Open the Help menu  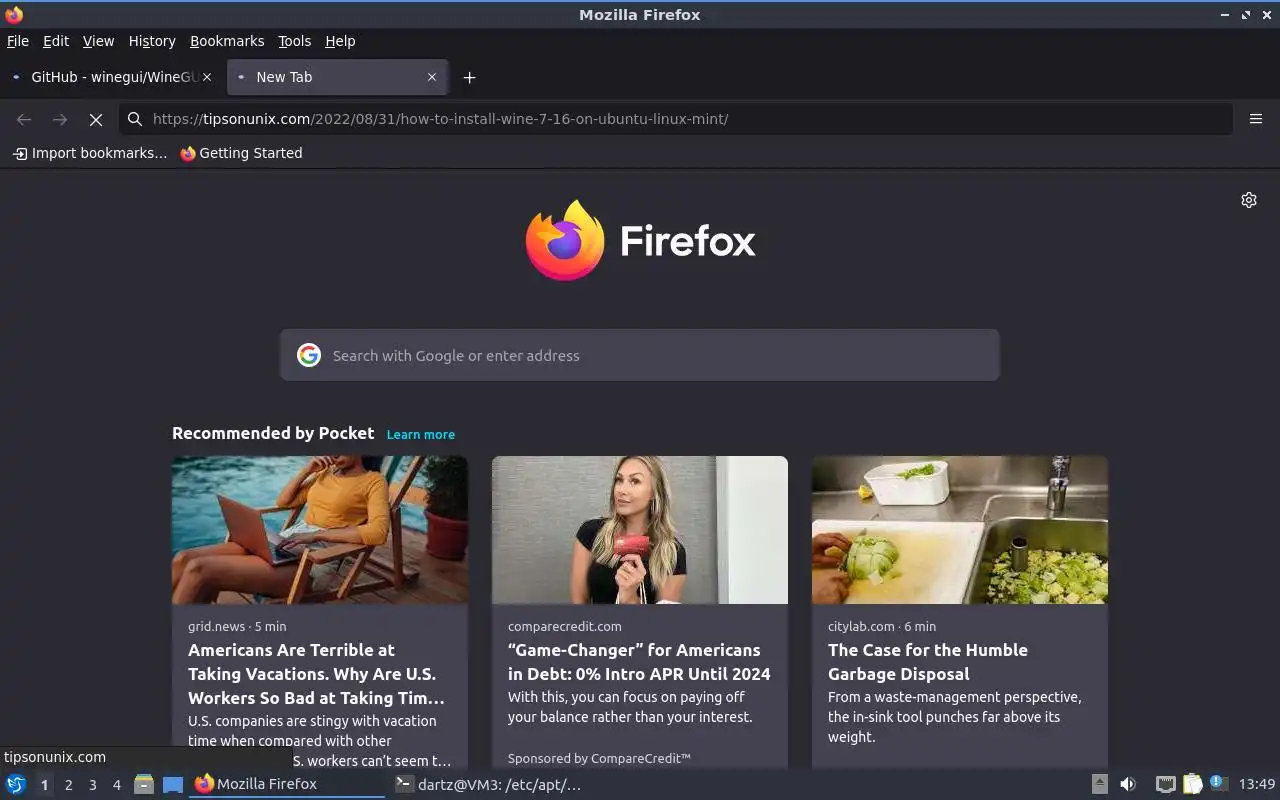point(340,41)
